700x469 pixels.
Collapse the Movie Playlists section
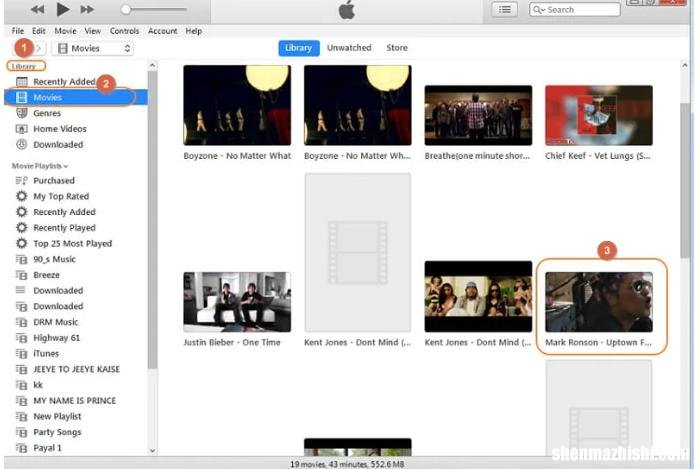[x=40, y=166]
